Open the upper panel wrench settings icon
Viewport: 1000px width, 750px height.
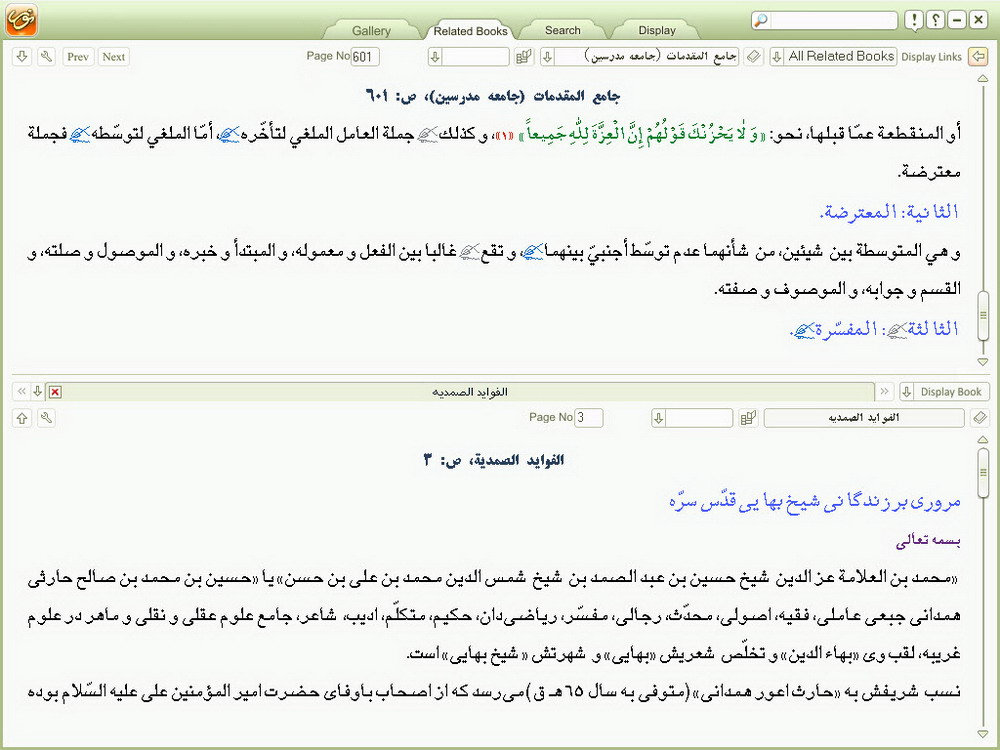46,57
